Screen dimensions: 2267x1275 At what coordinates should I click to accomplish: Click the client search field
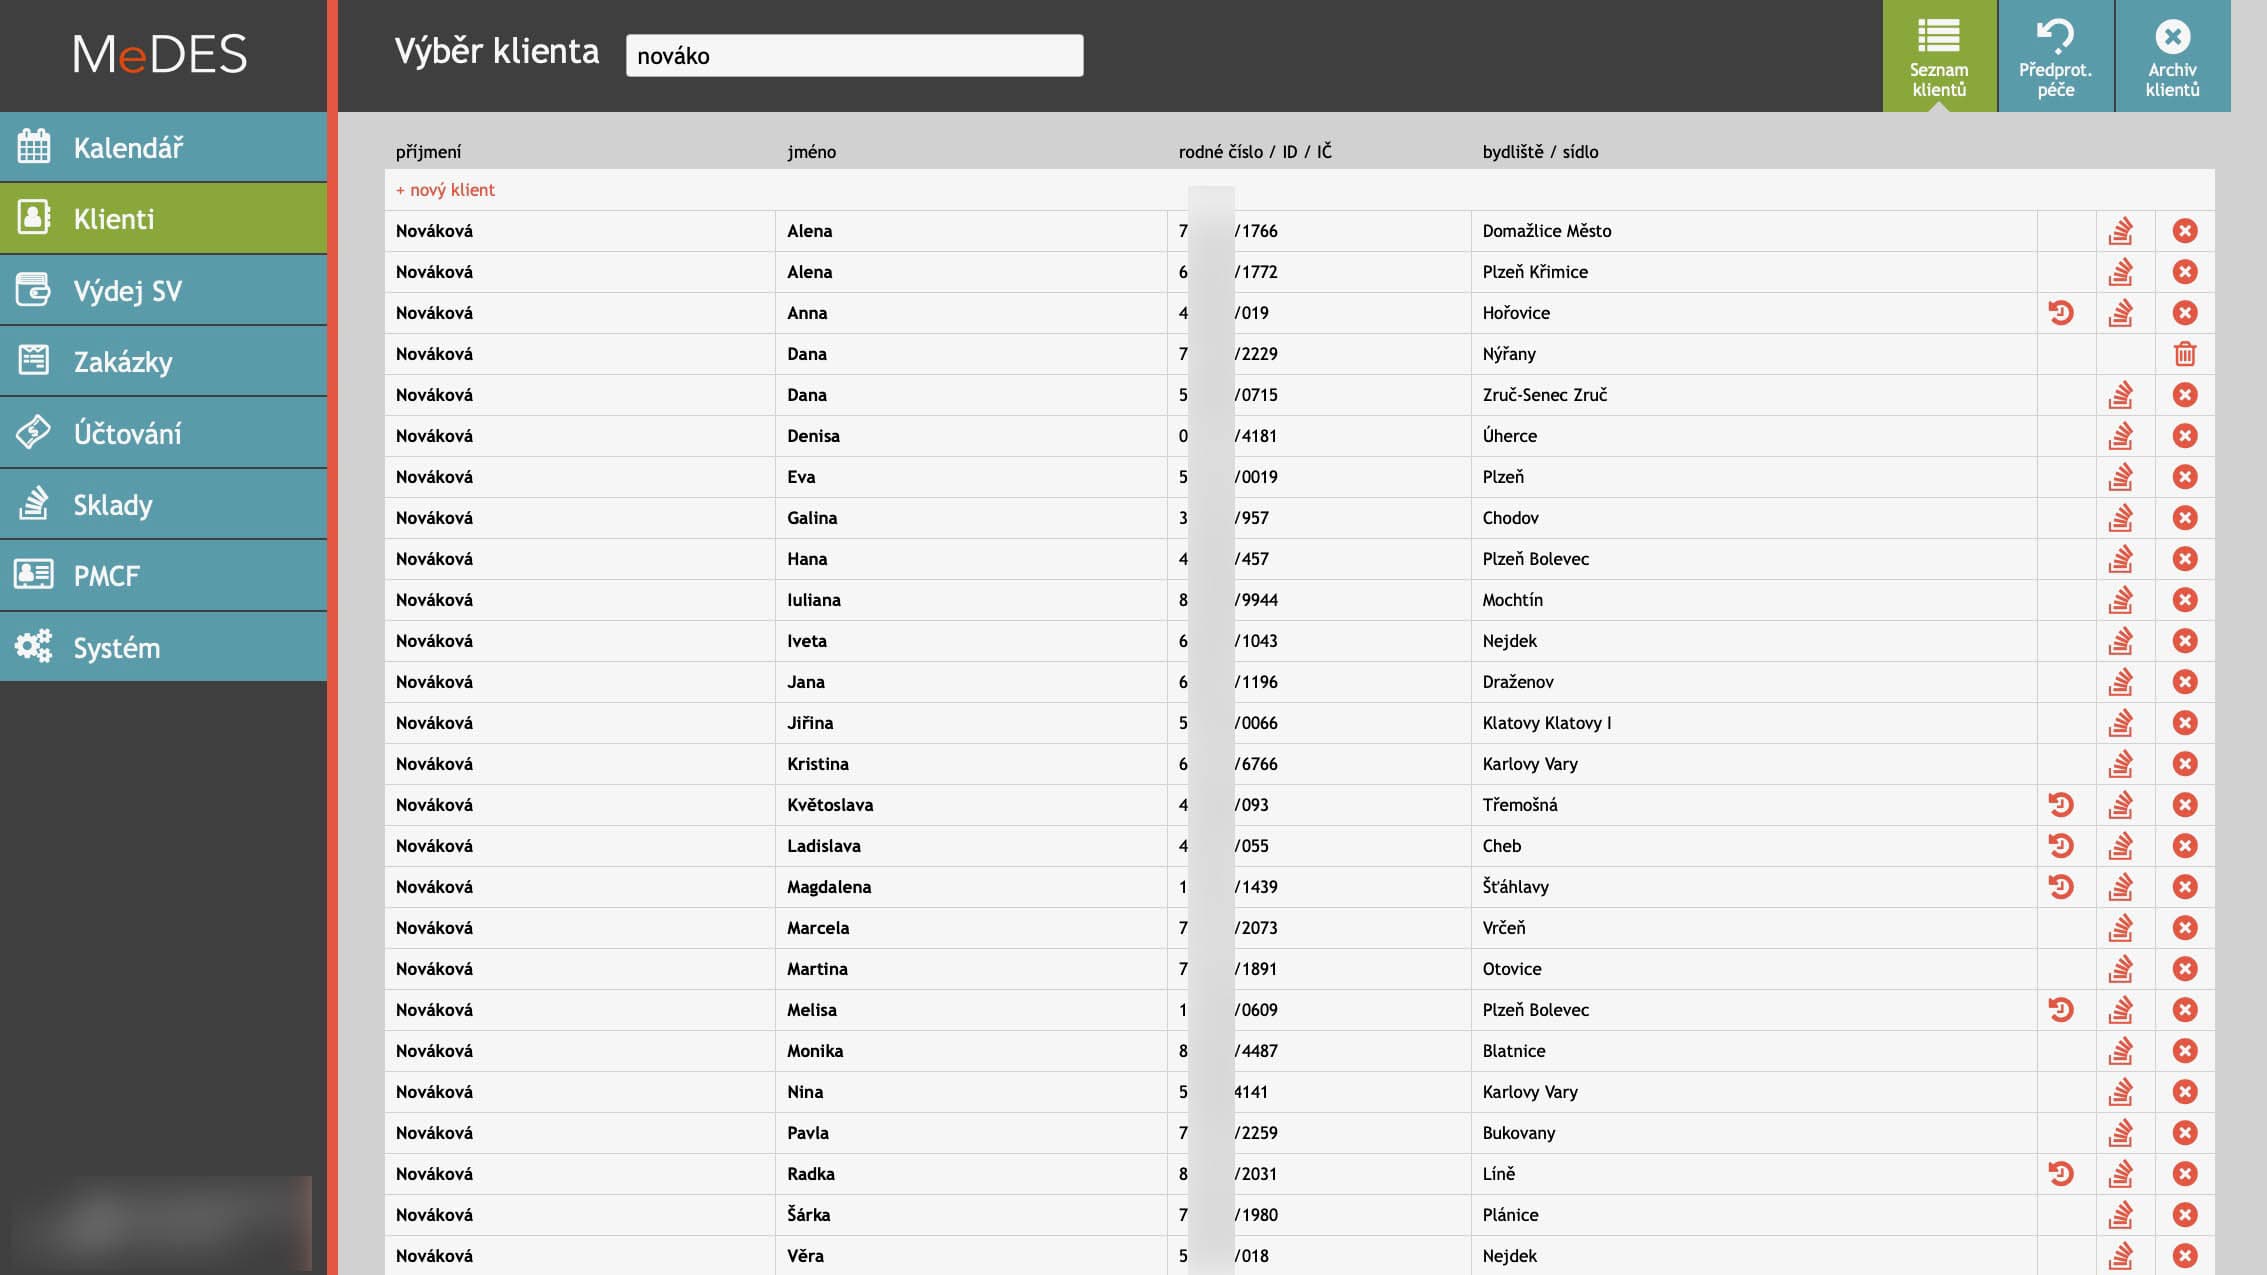tap(854, 56)
